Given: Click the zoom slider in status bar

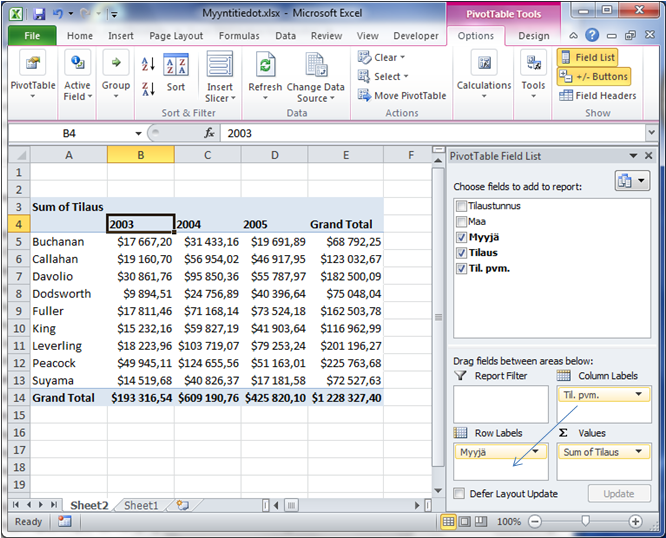Looking at the screenshot, I should click(585, 522).
